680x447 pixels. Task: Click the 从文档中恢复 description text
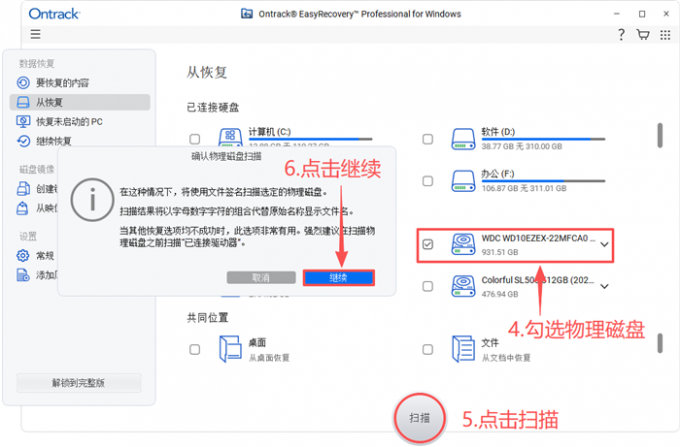pos(506,358)
